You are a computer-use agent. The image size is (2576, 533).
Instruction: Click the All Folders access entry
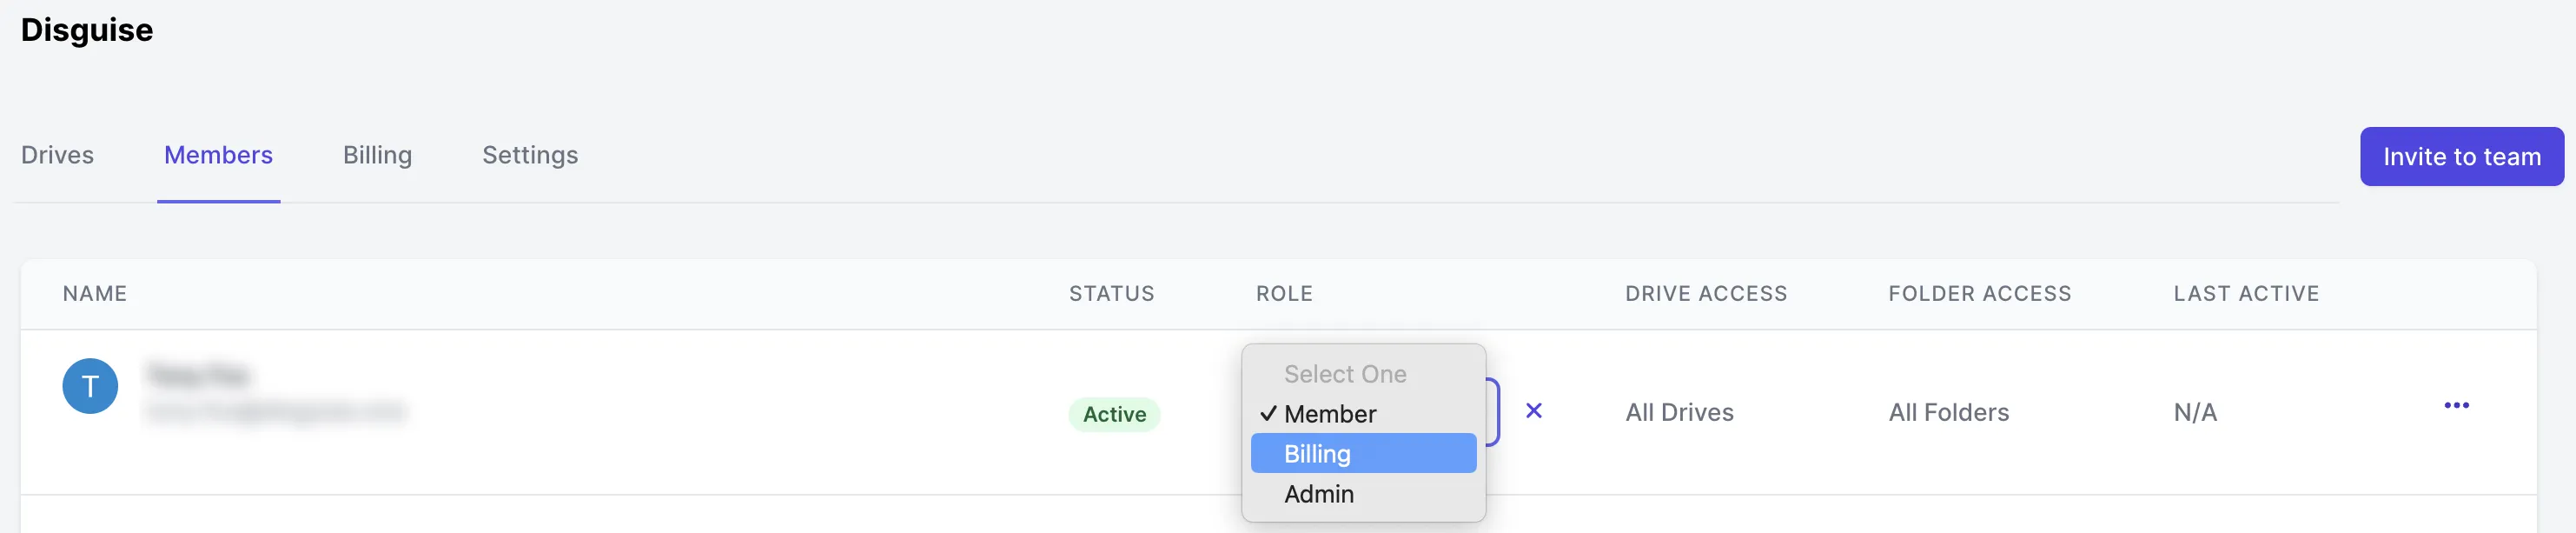1947,412
